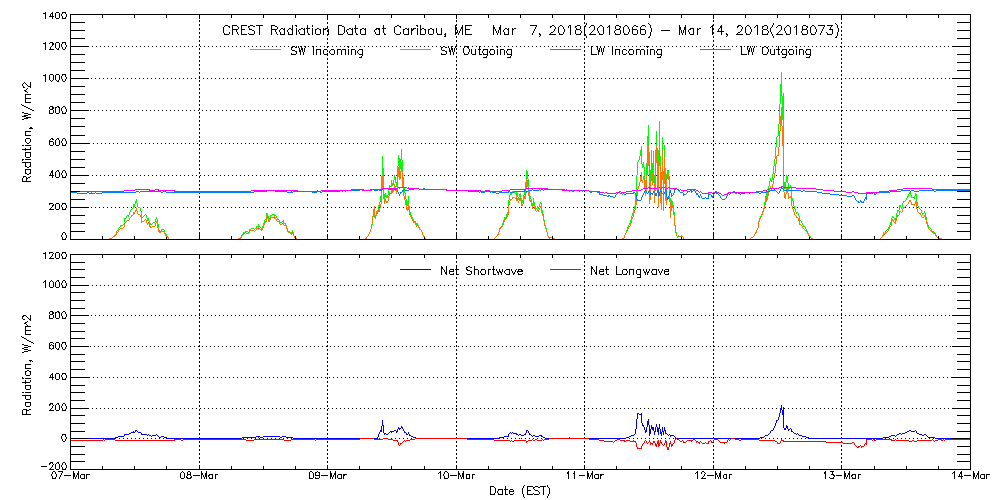Click the Net Longwave legend text

629,271
